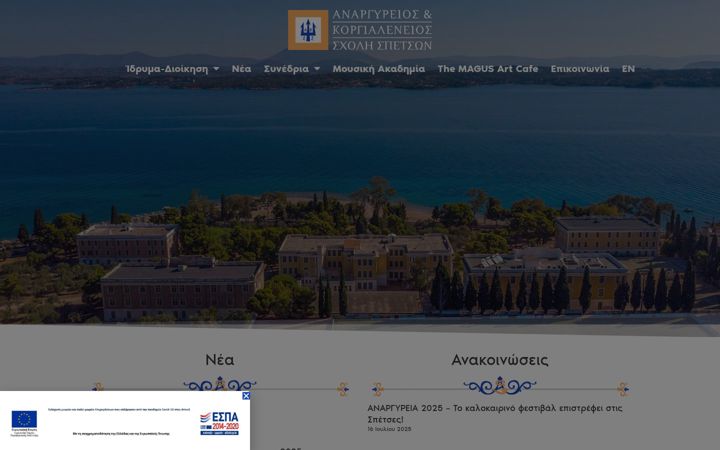Open the Επικοινωνία contact page

point(580,69)
